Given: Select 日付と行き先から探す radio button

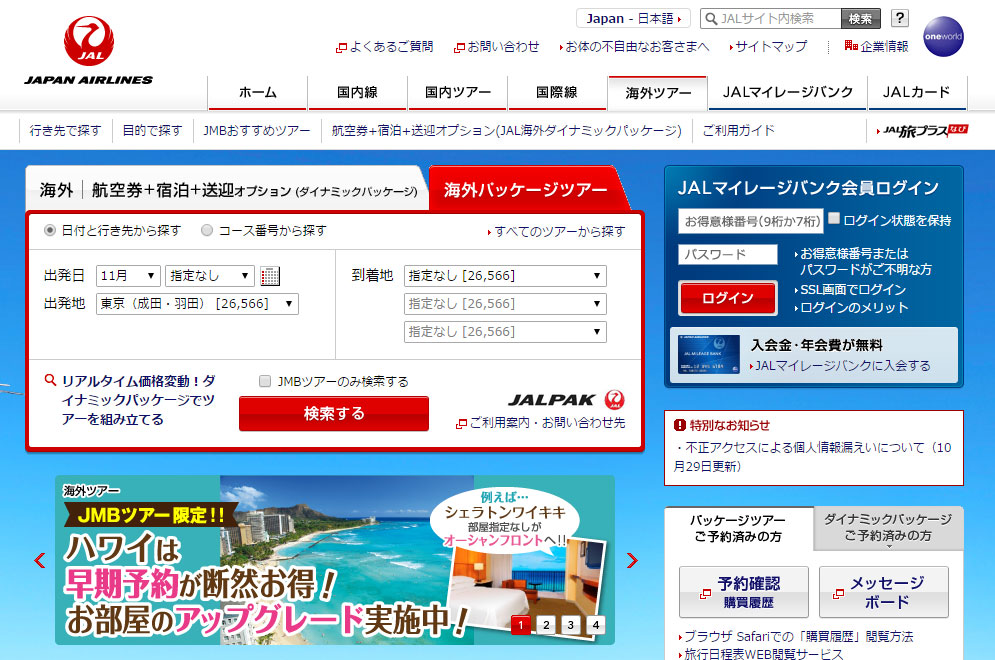Looking at the screenshot, I should click(x=49, y=230).
